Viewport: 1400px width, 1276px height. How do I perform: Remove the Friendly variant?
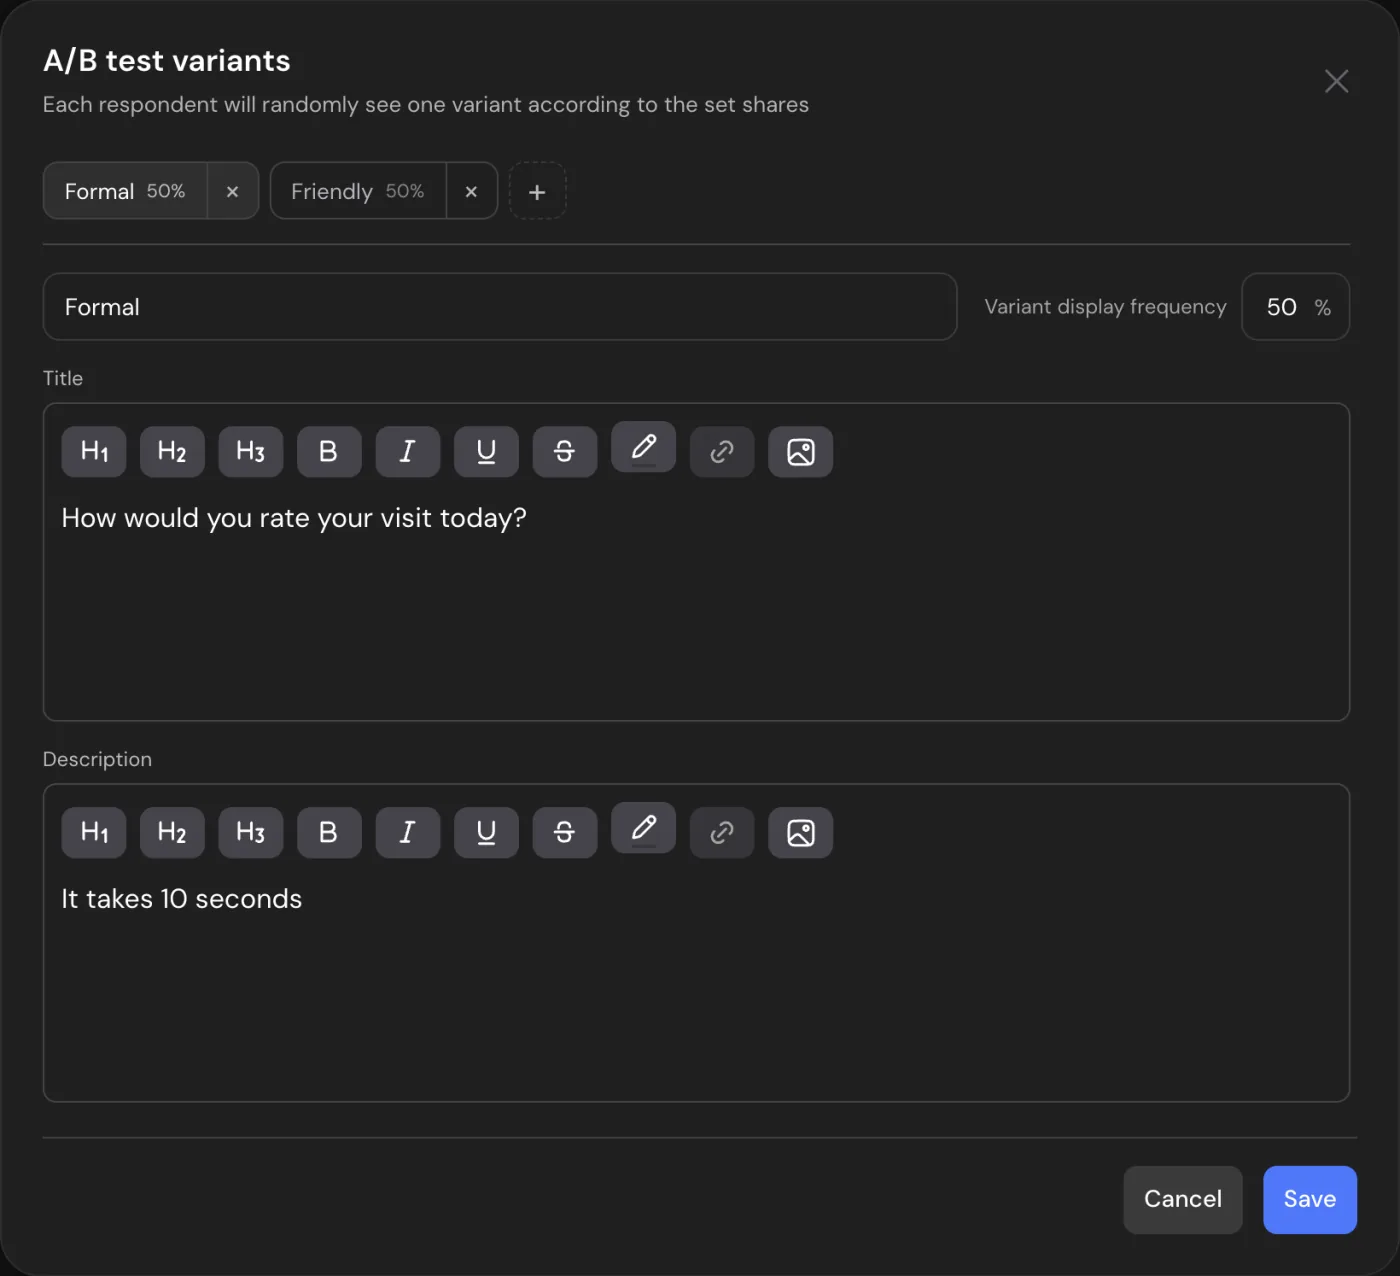[471, 191]
